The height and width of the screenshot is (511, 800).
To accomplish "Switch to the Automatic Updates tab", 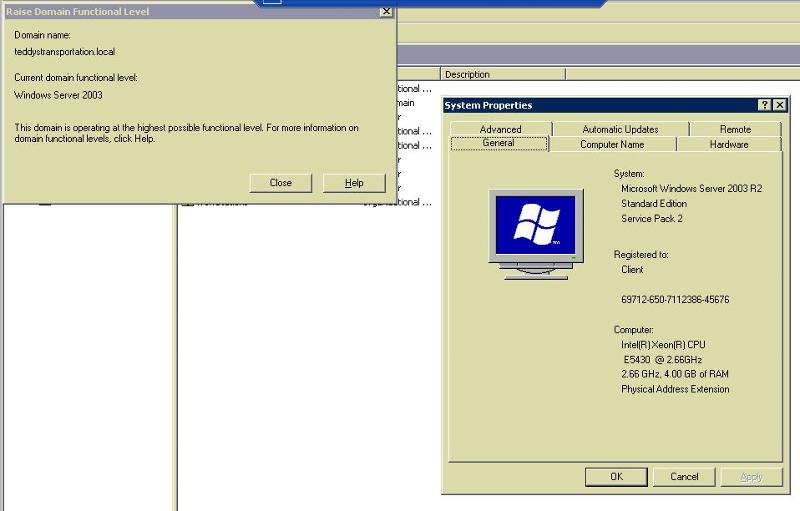I will pos(620,129).
